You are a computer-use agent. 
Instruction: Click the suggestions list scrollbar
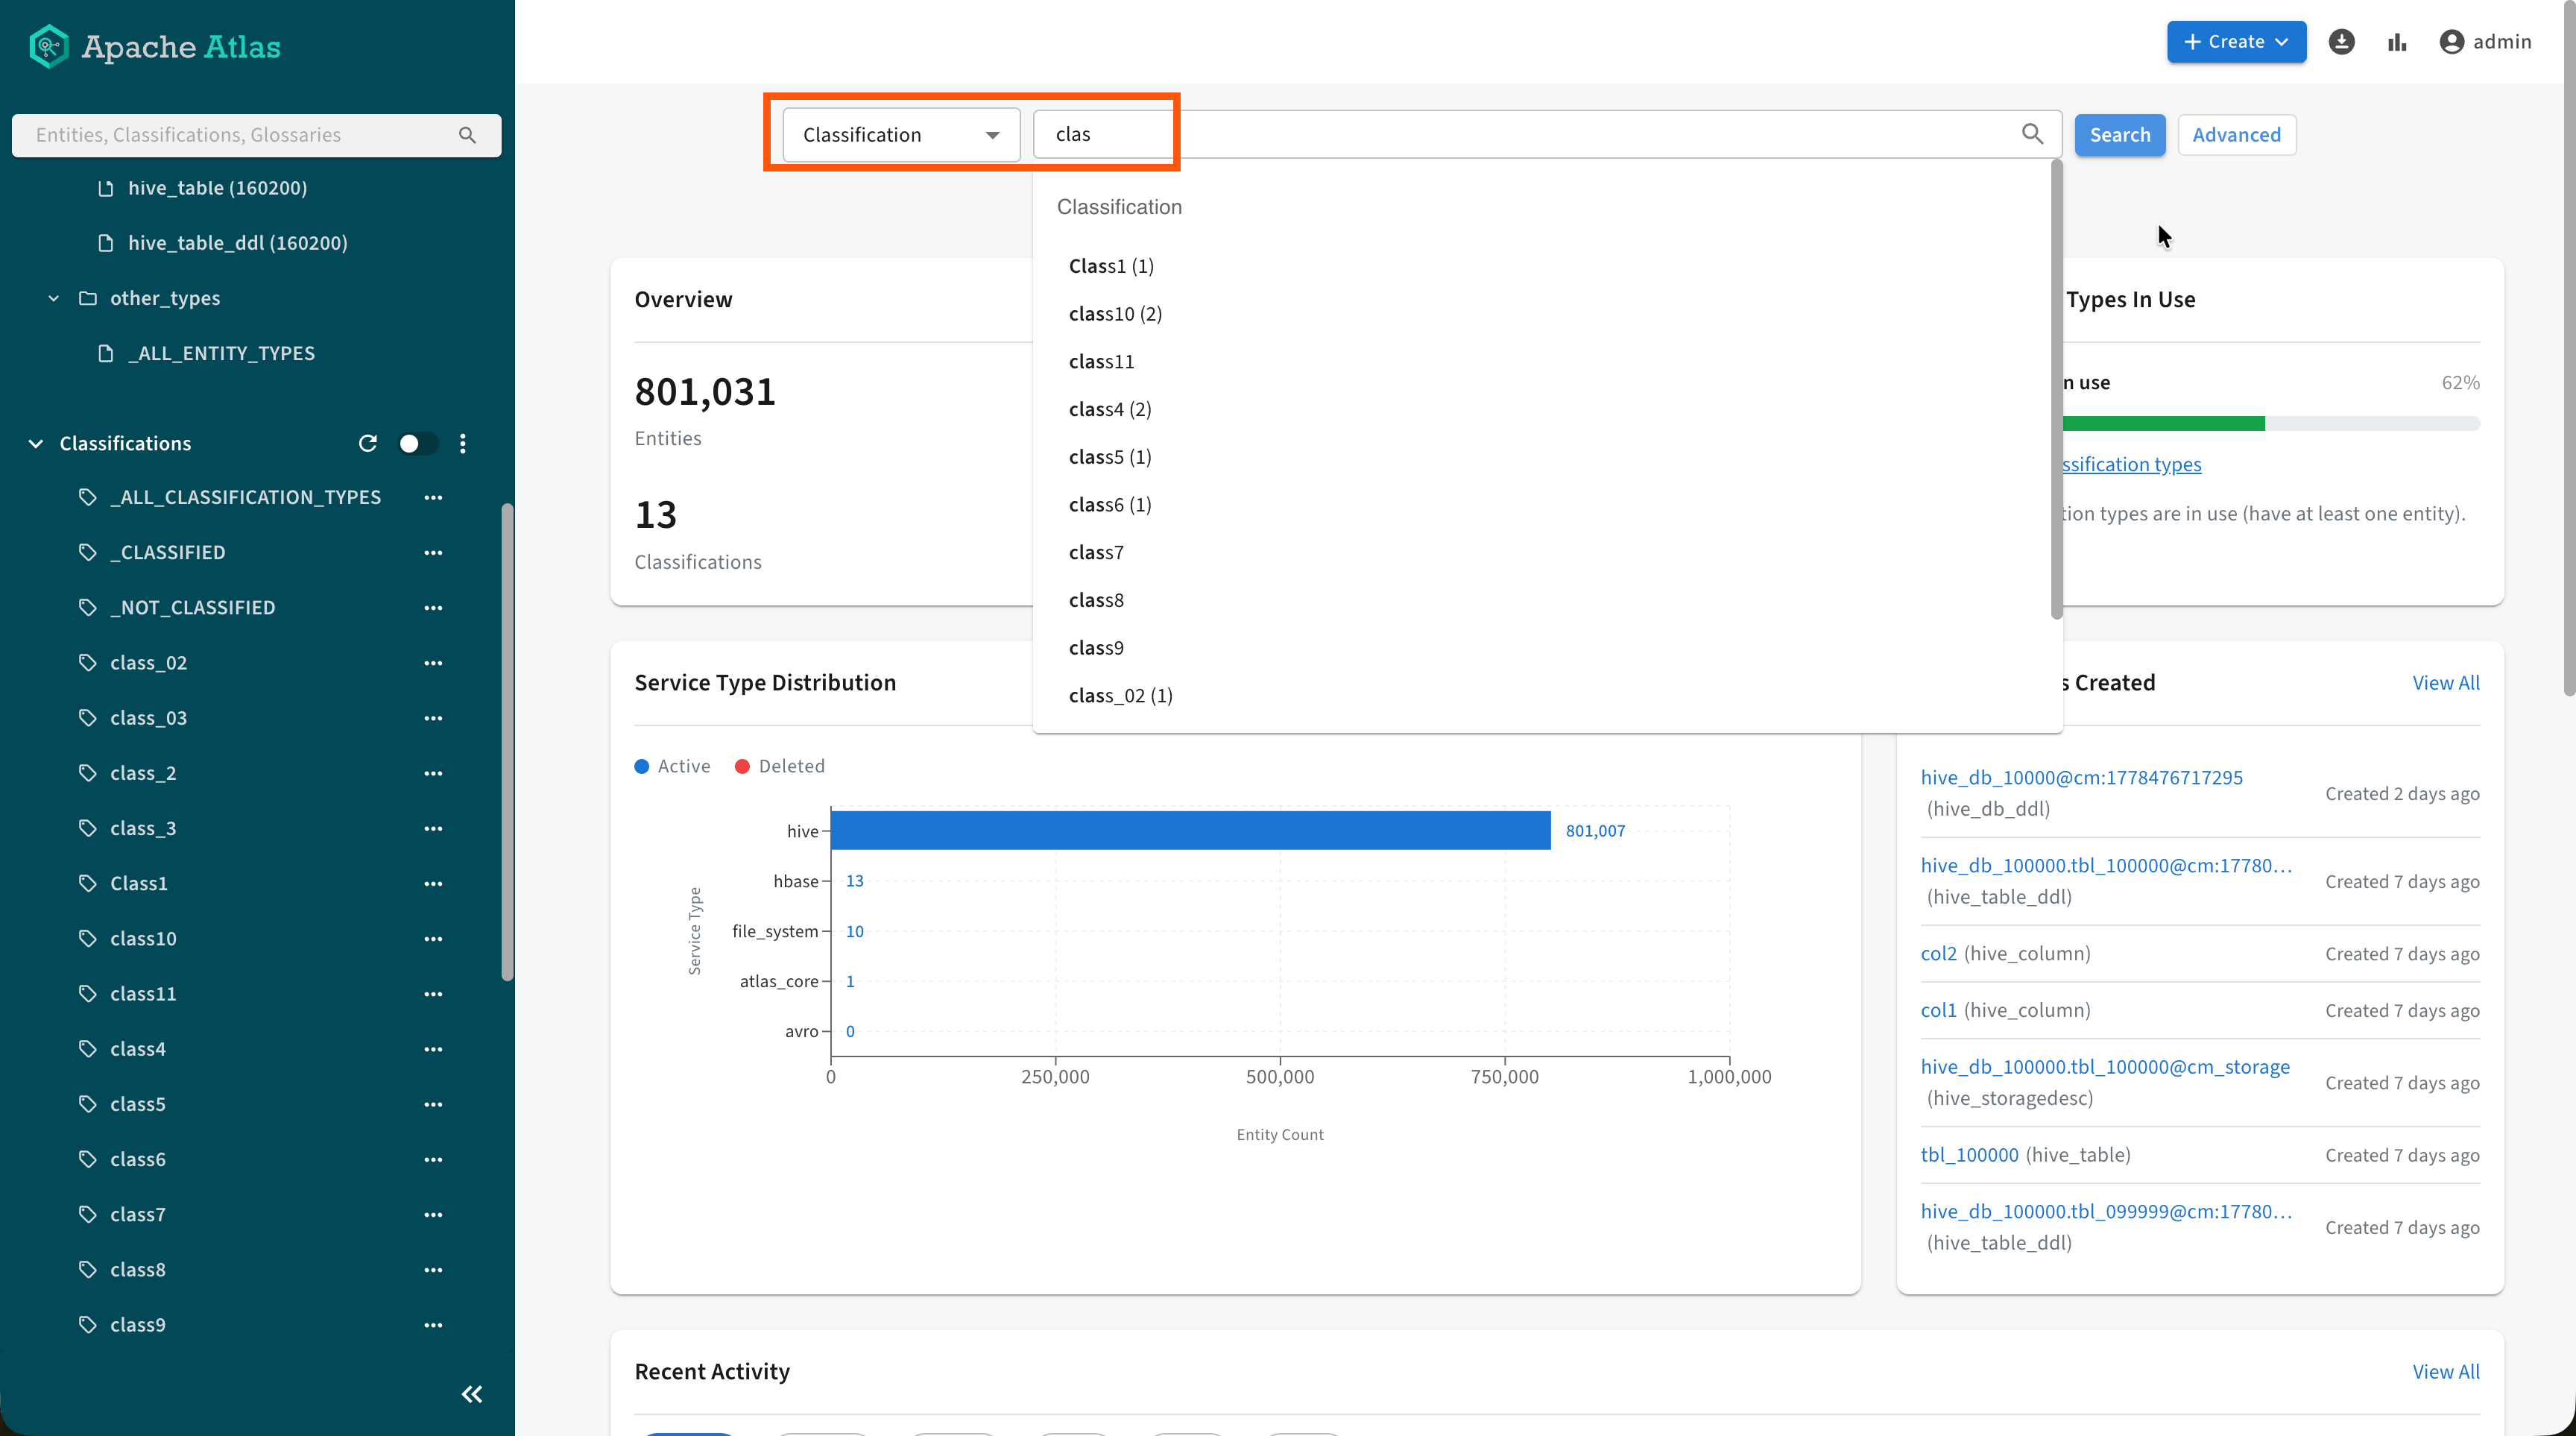tap(2056, 390)
